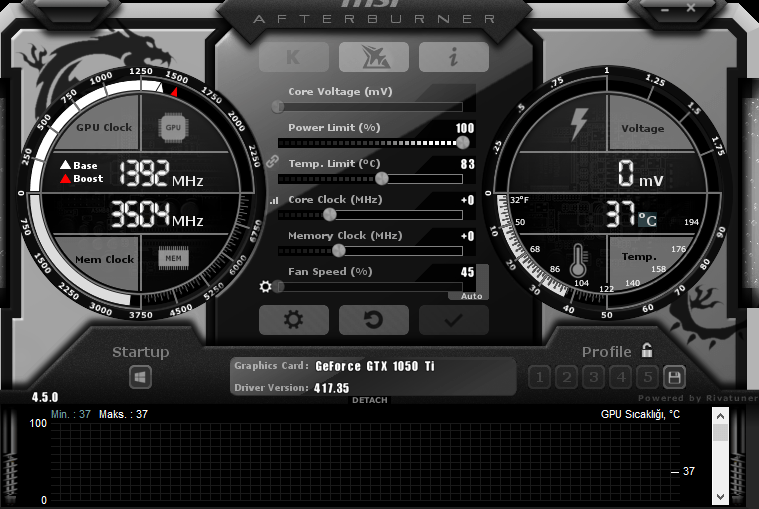Toggle the link icon beside Temp. Limit
The image size is (759, 509).
273,161
